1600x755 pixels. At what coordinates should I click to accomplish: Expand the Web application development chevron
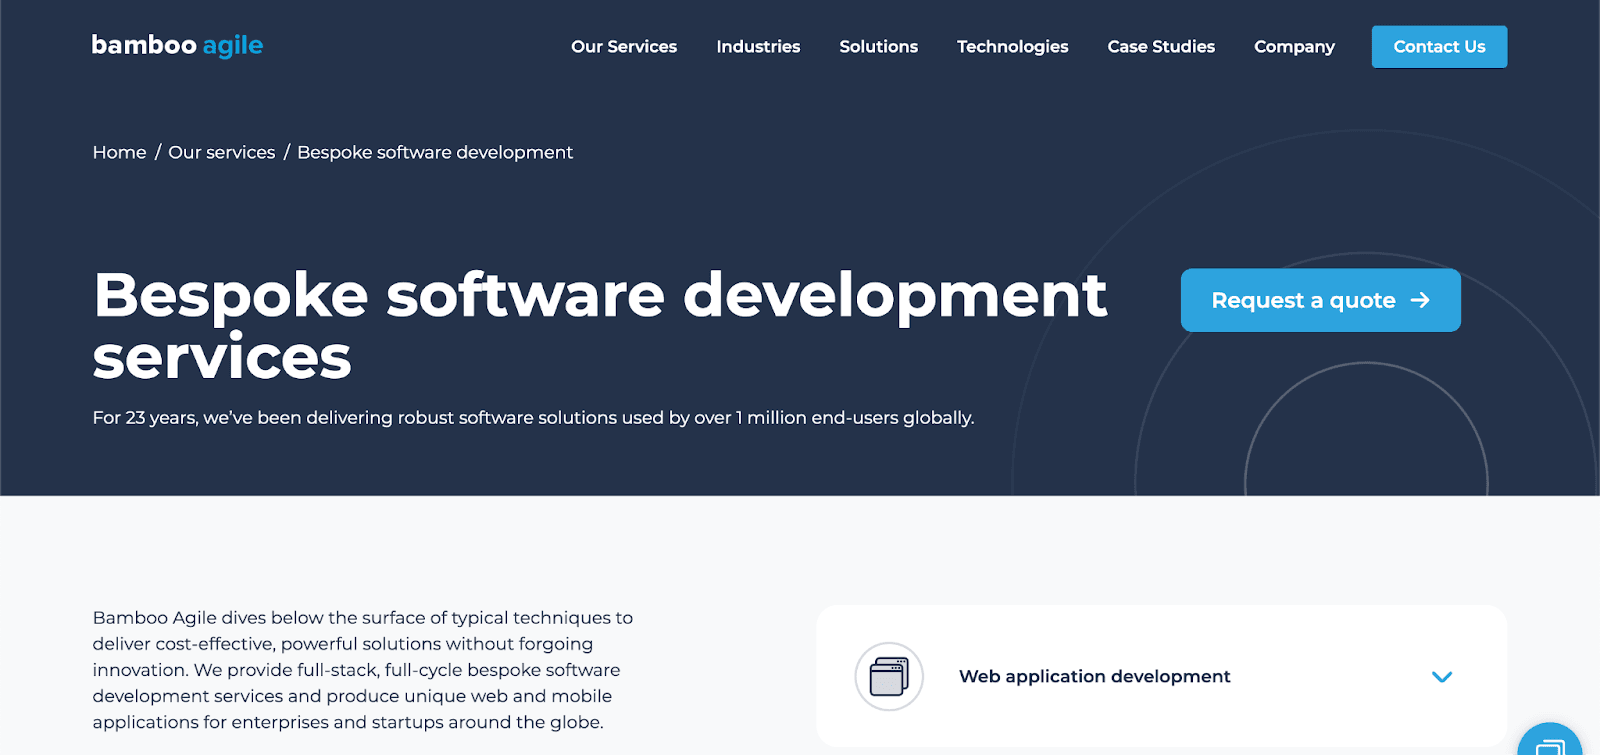1441,677
